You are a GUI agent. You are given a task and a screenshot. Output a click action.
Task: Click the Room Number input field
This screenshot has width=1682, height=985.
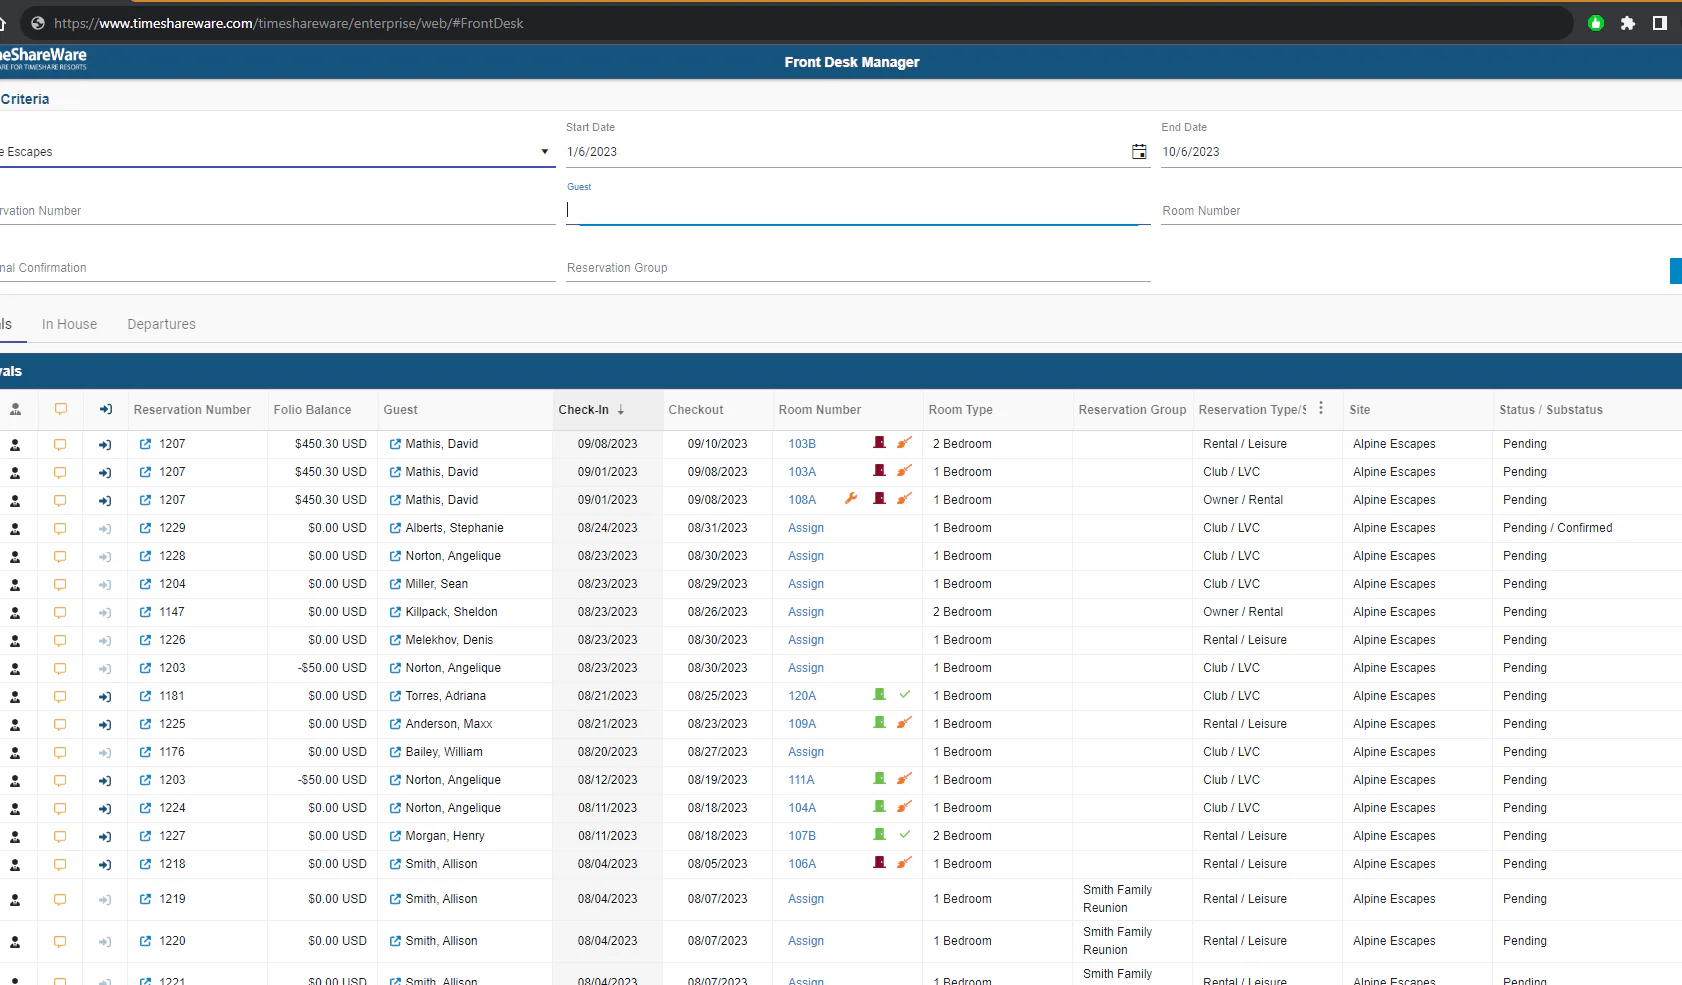click(1421, 210)
